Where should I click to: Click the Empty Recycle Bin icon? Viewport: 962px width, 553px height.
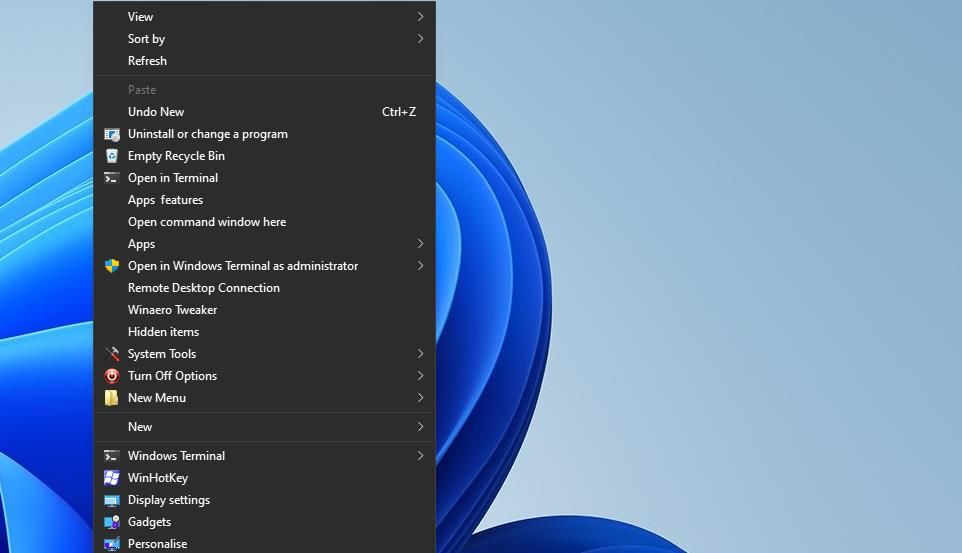coord(112,156)
